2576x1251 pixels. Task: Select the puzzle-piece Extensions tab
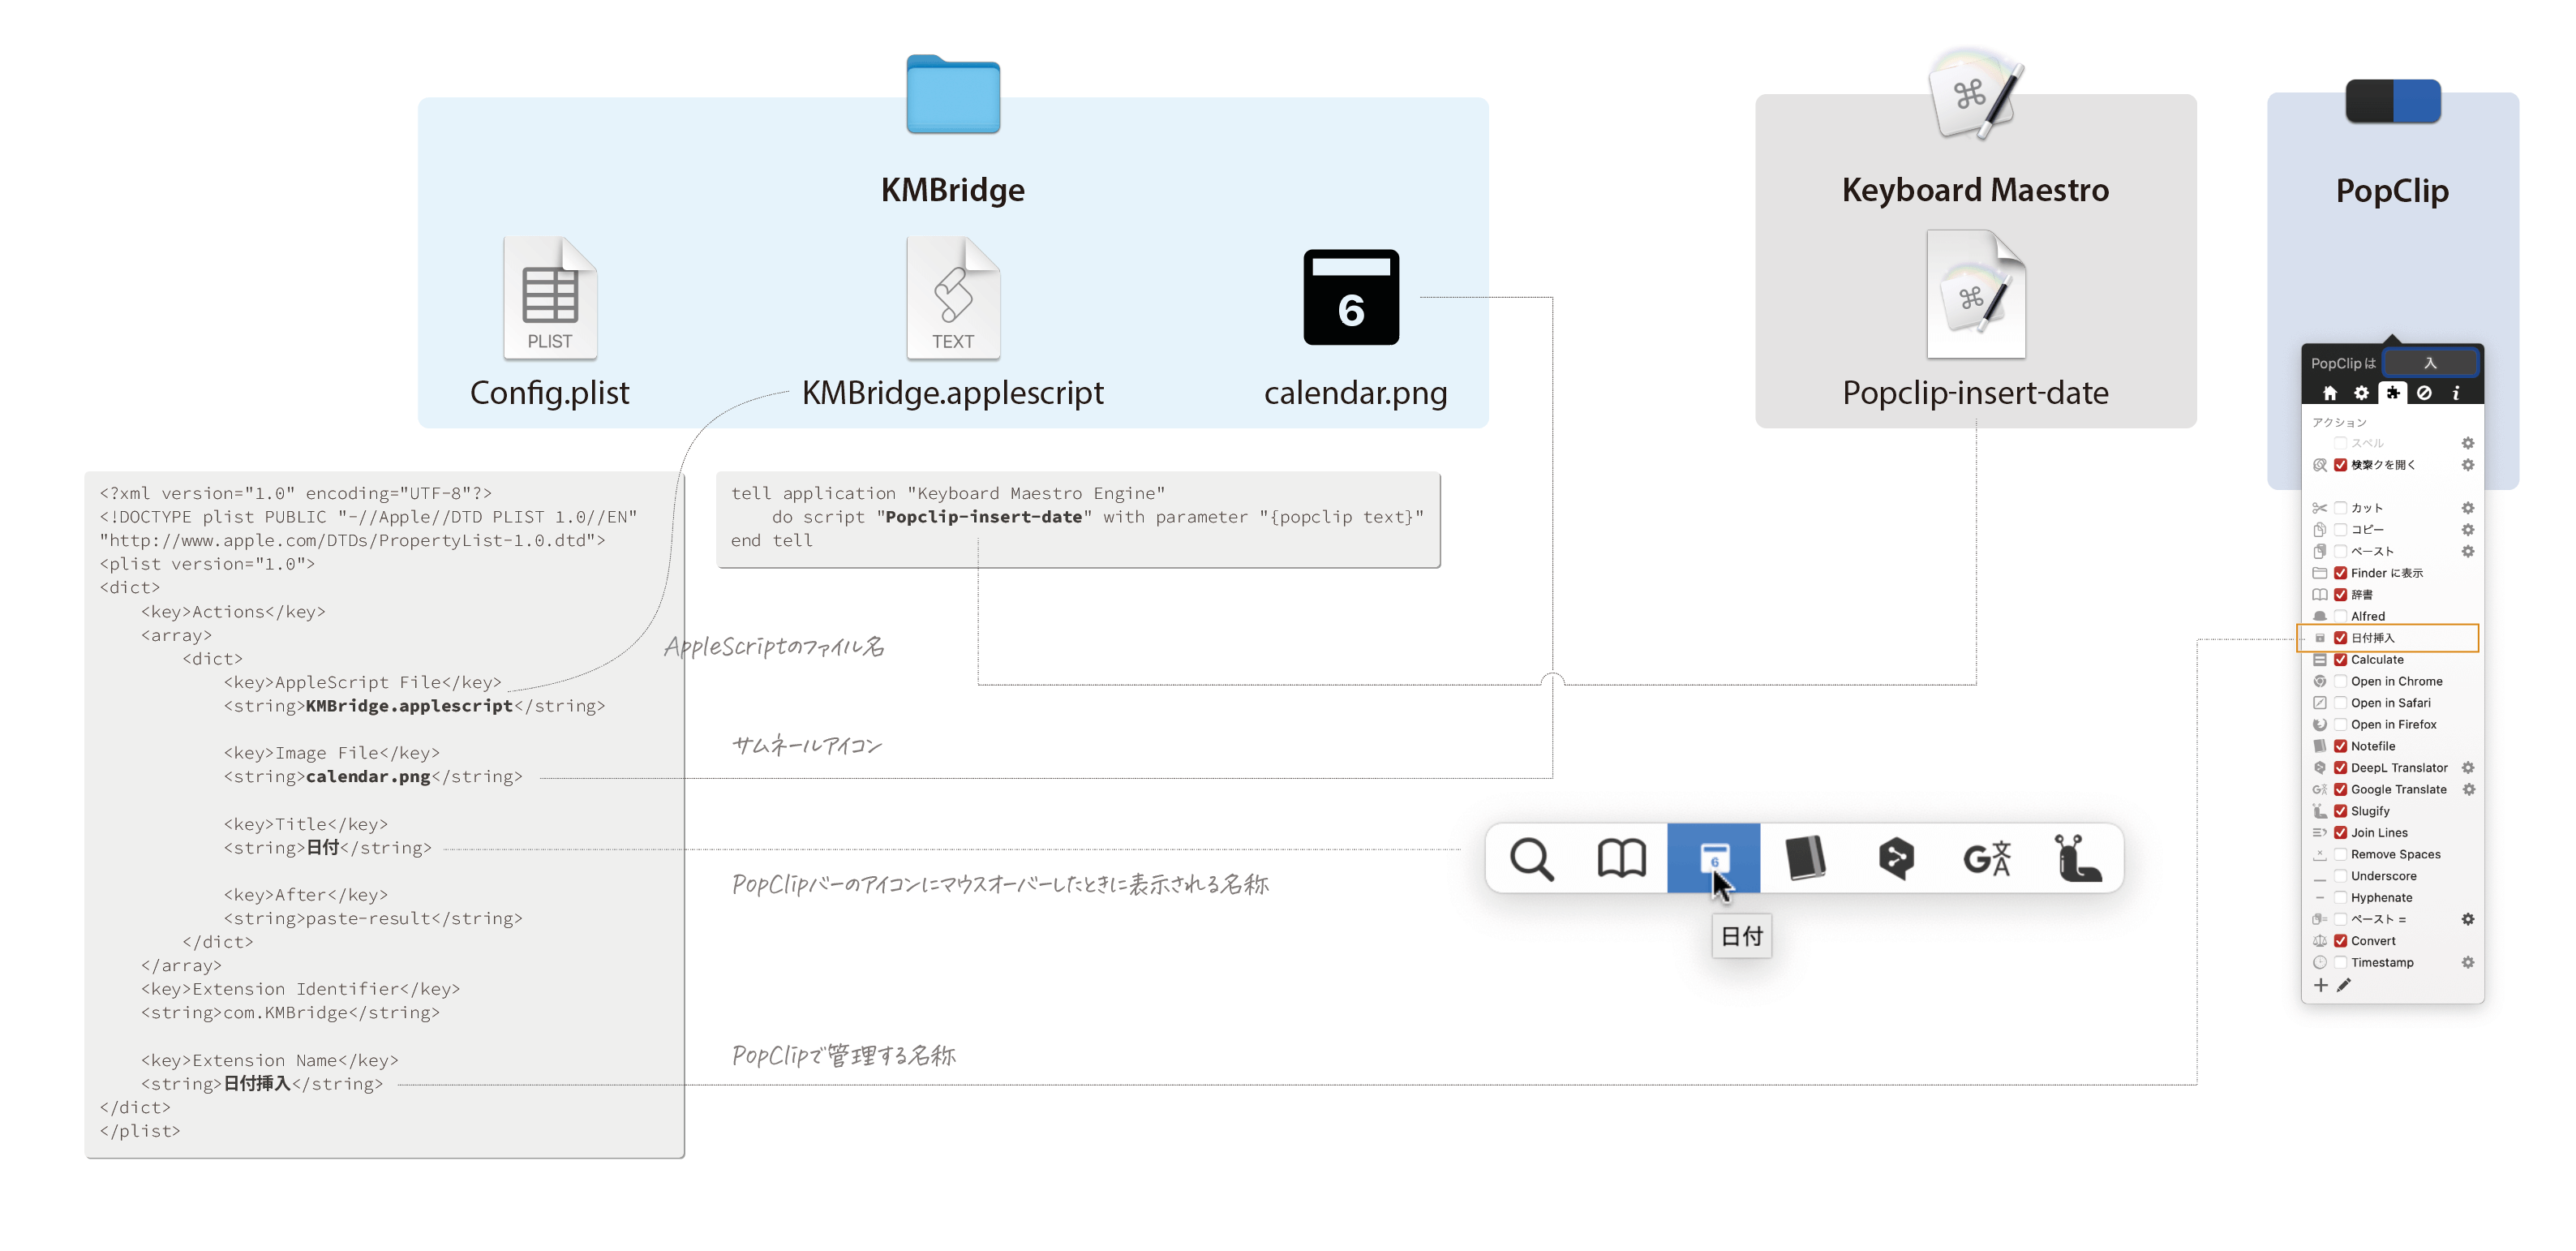2393,393
